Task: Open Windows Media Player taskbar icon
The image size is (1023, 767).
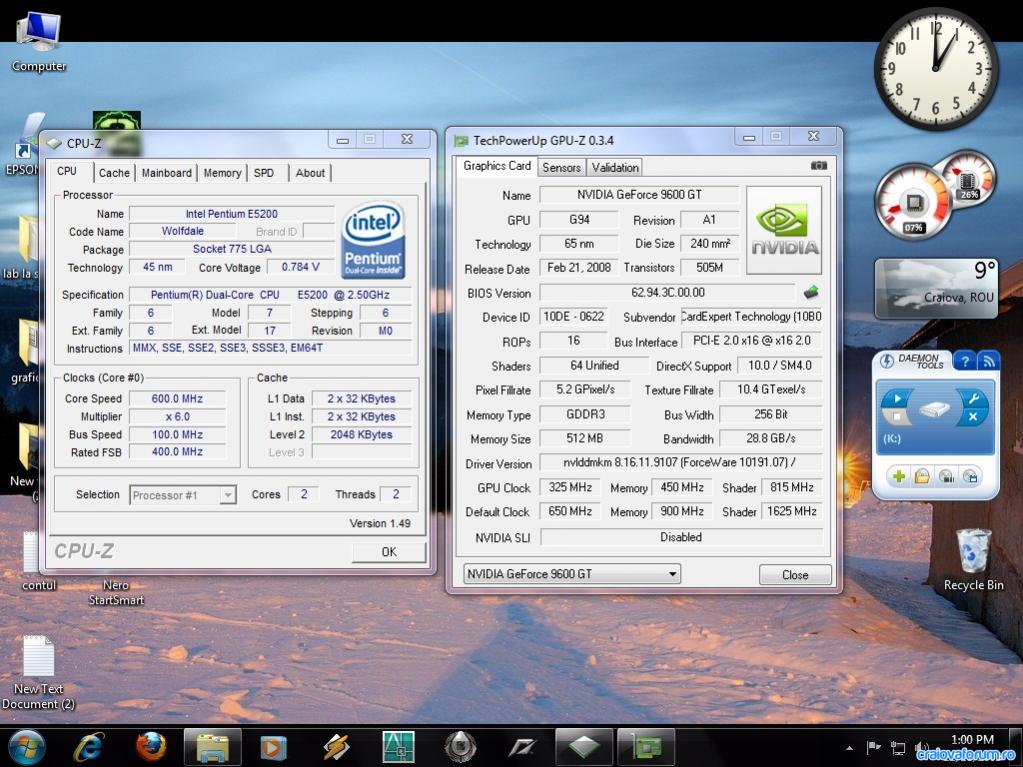Action: point(273,747)
